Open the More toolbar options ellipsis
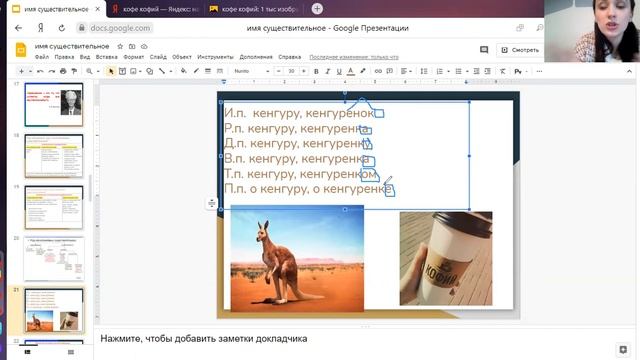The width and height of the screenshot is (640, 360). [539, 71]
